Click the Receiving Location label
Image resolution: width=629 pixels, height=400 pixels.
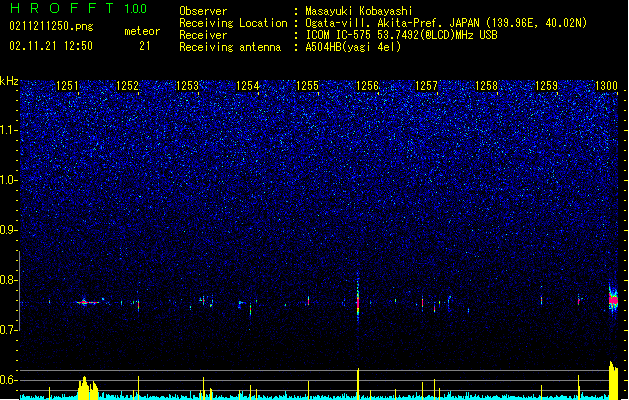[x=233, y=23]
